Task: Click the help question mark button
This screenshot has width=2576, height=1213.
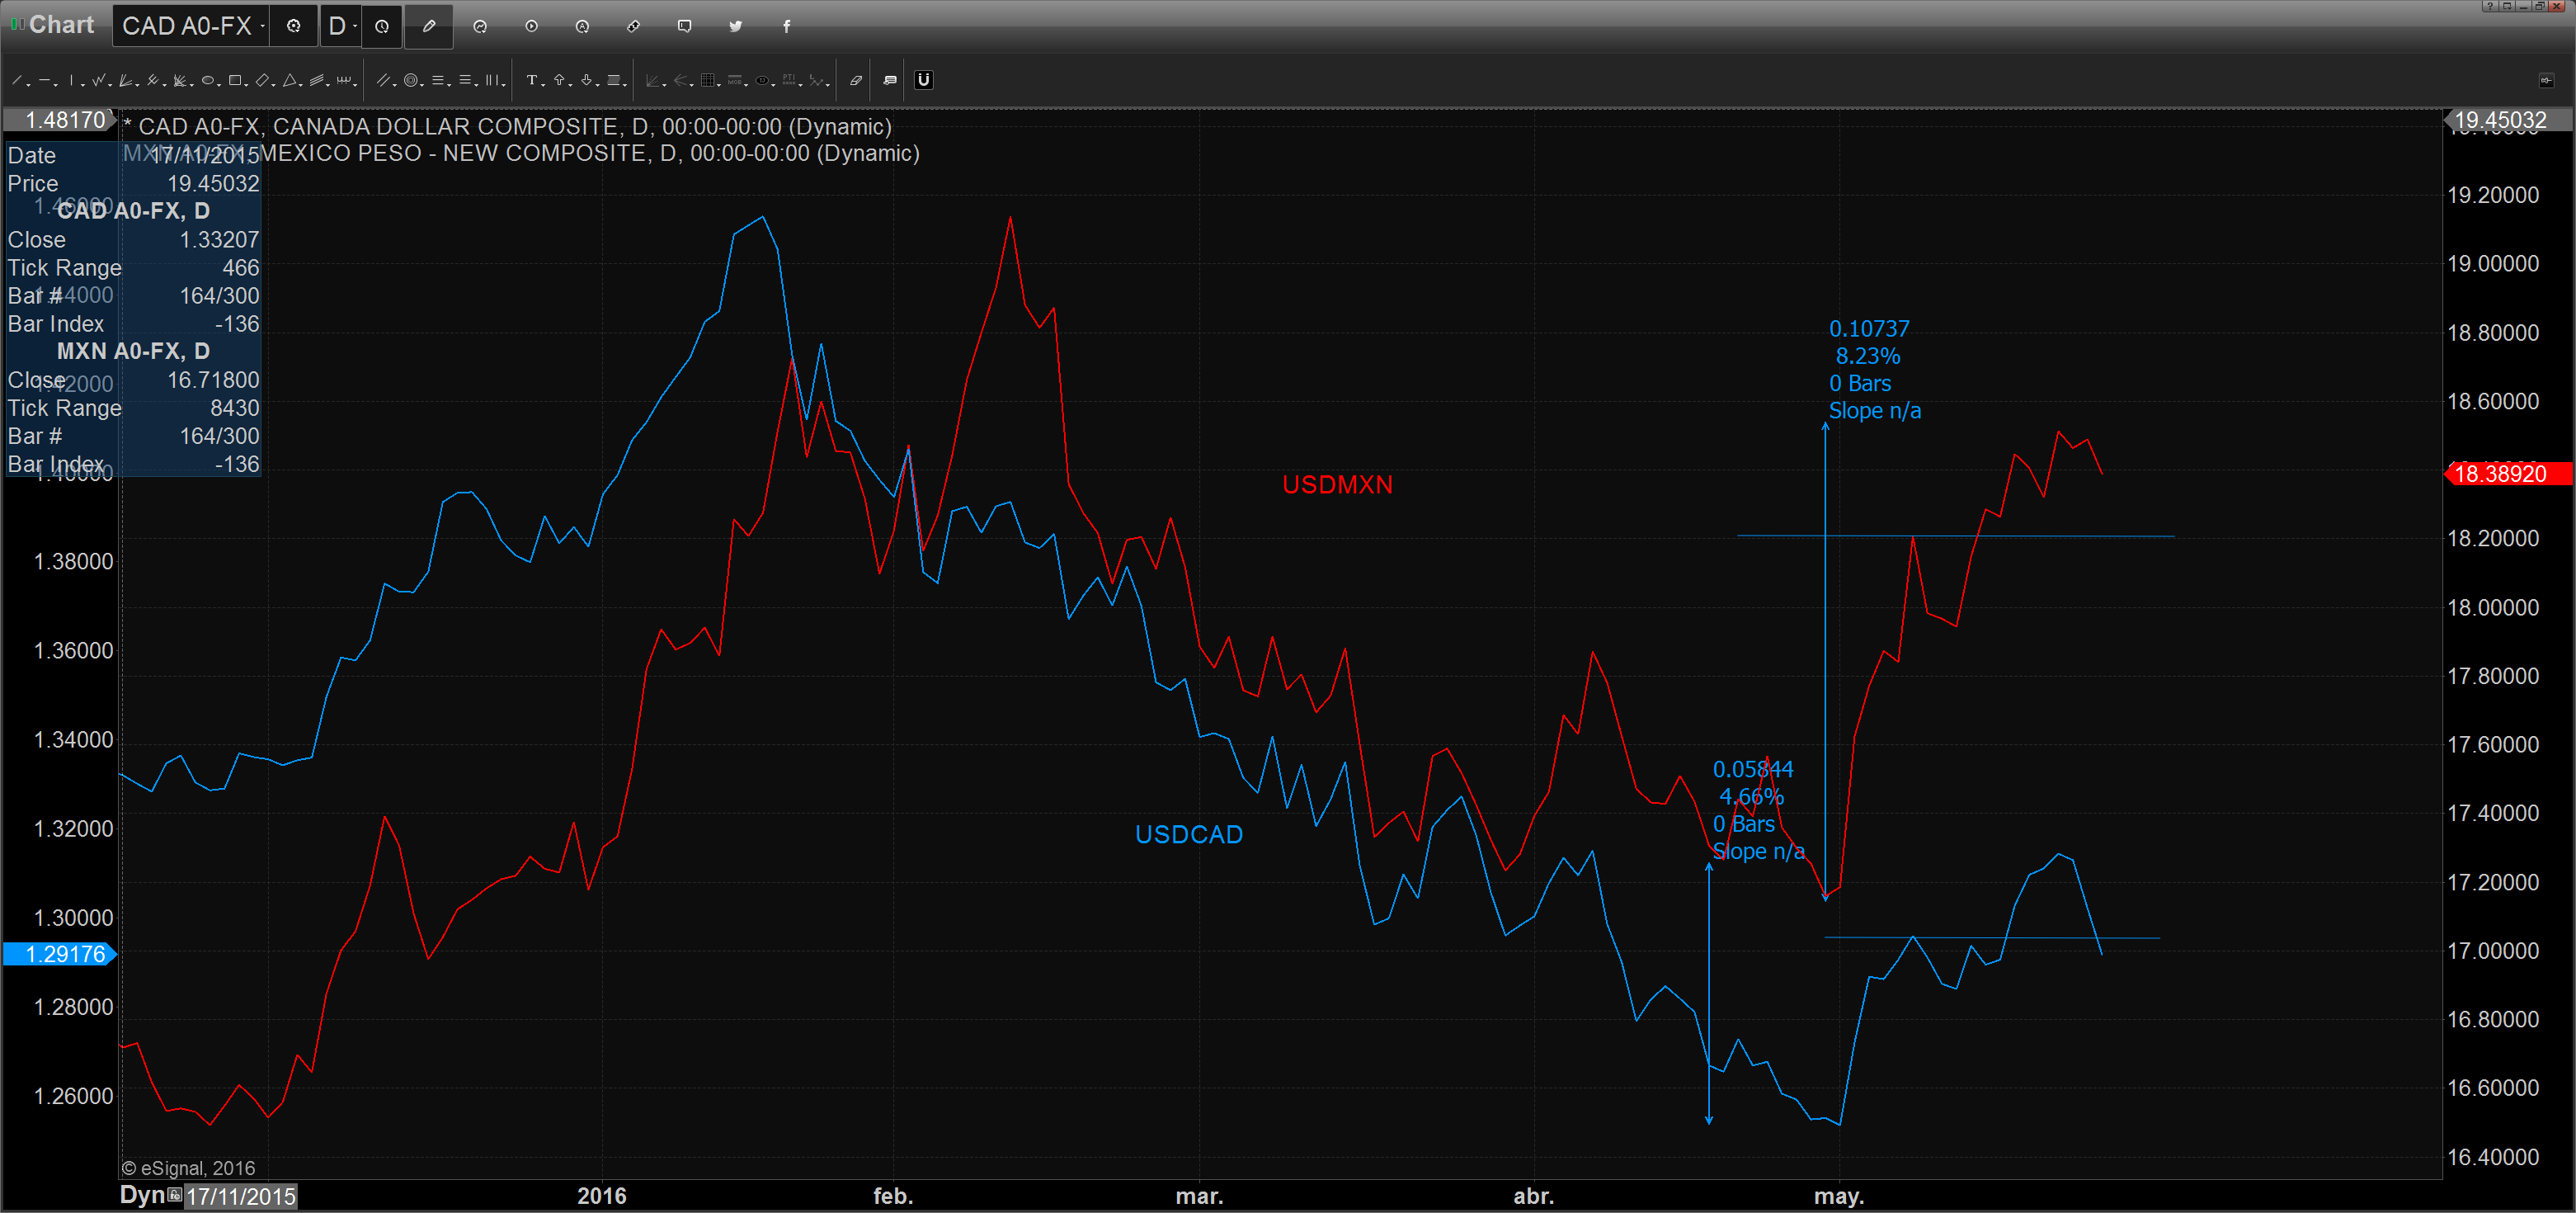Action: 2491,6
